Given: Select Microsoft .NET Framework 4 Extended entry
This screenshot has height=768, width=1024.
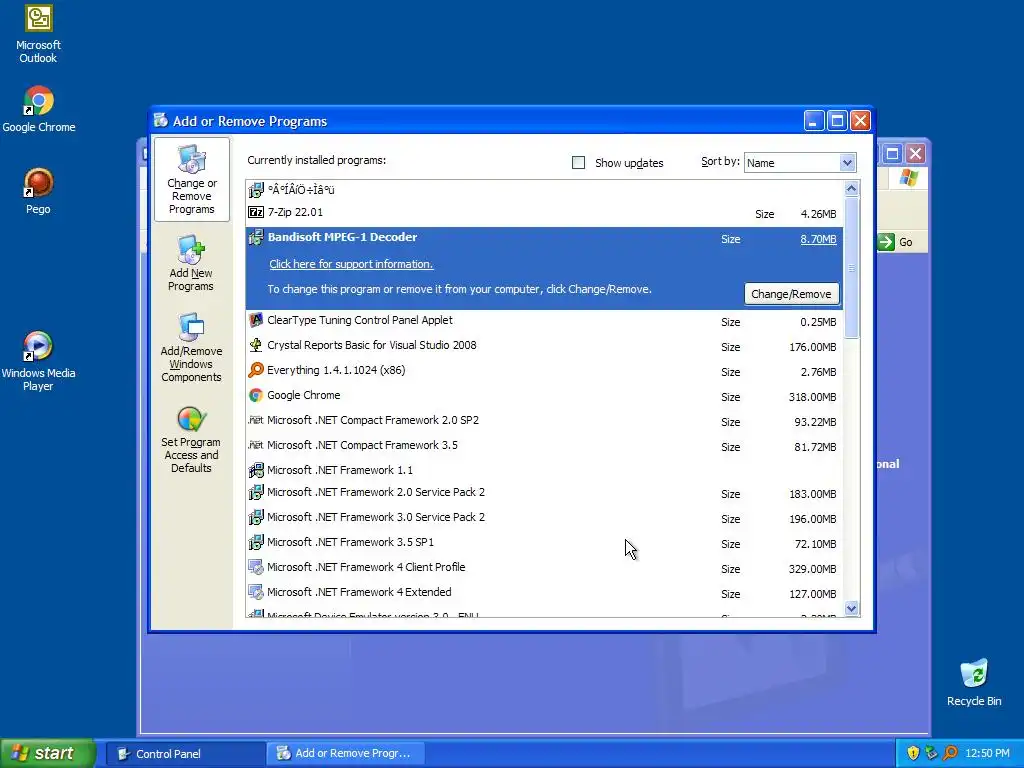Looking at the screenshot, I should click(x=544, y=593).
